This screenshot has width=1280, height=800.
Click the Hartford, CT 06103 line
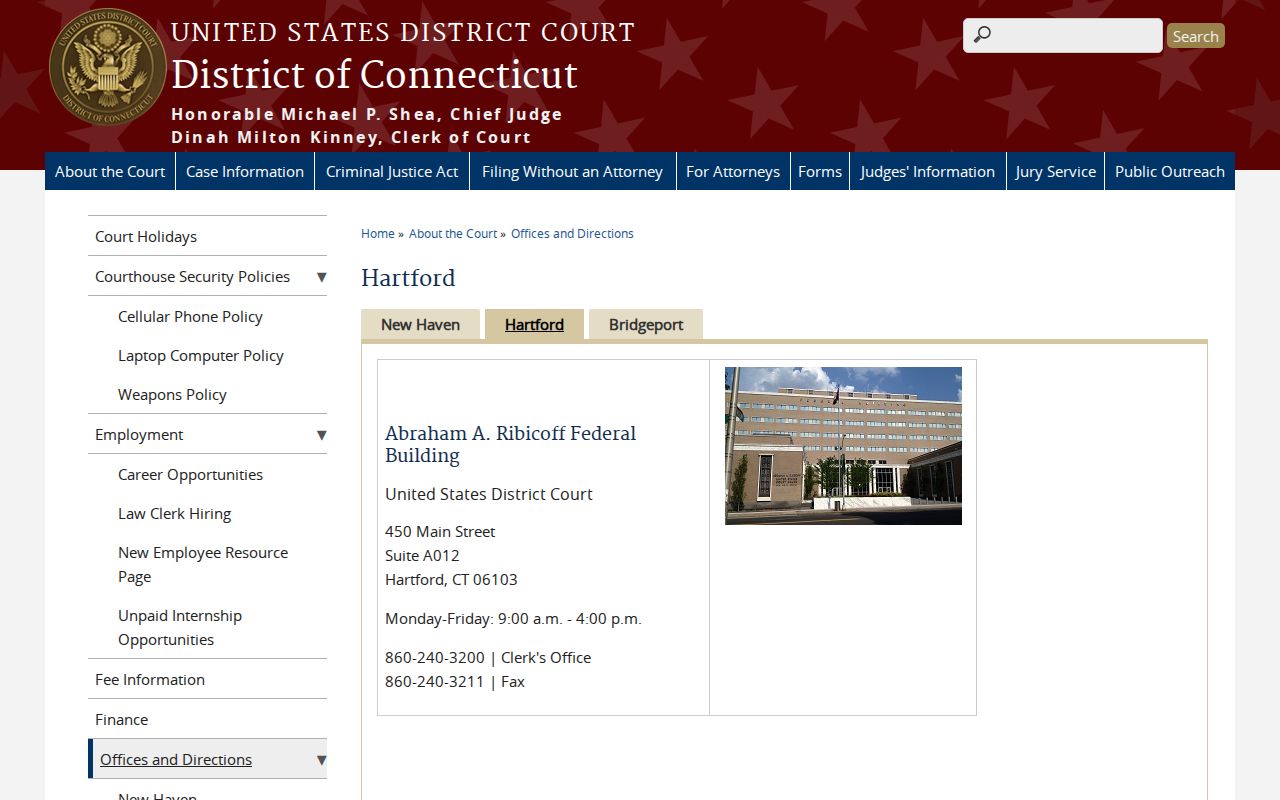pos(451,579)
